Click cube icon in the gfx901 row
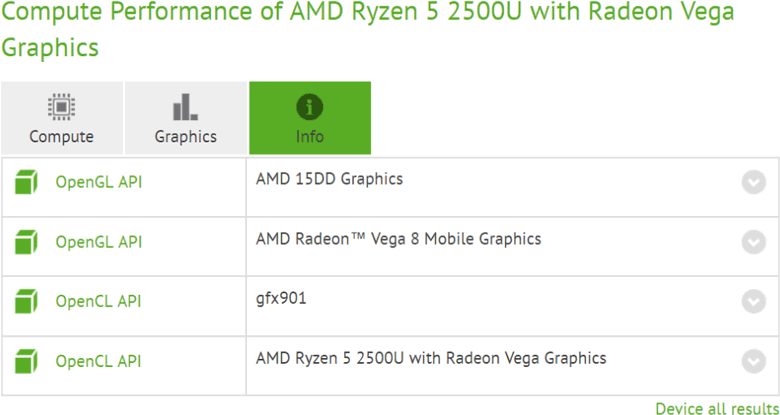780x415 pixels. click(x=27, y=301)
